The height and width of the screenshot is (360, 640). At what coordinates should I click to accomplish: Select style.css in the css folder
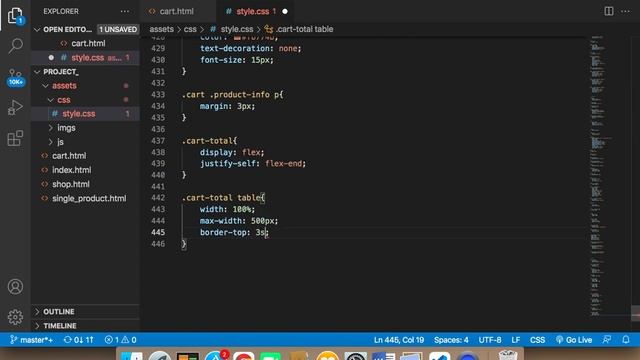point(78,114)
